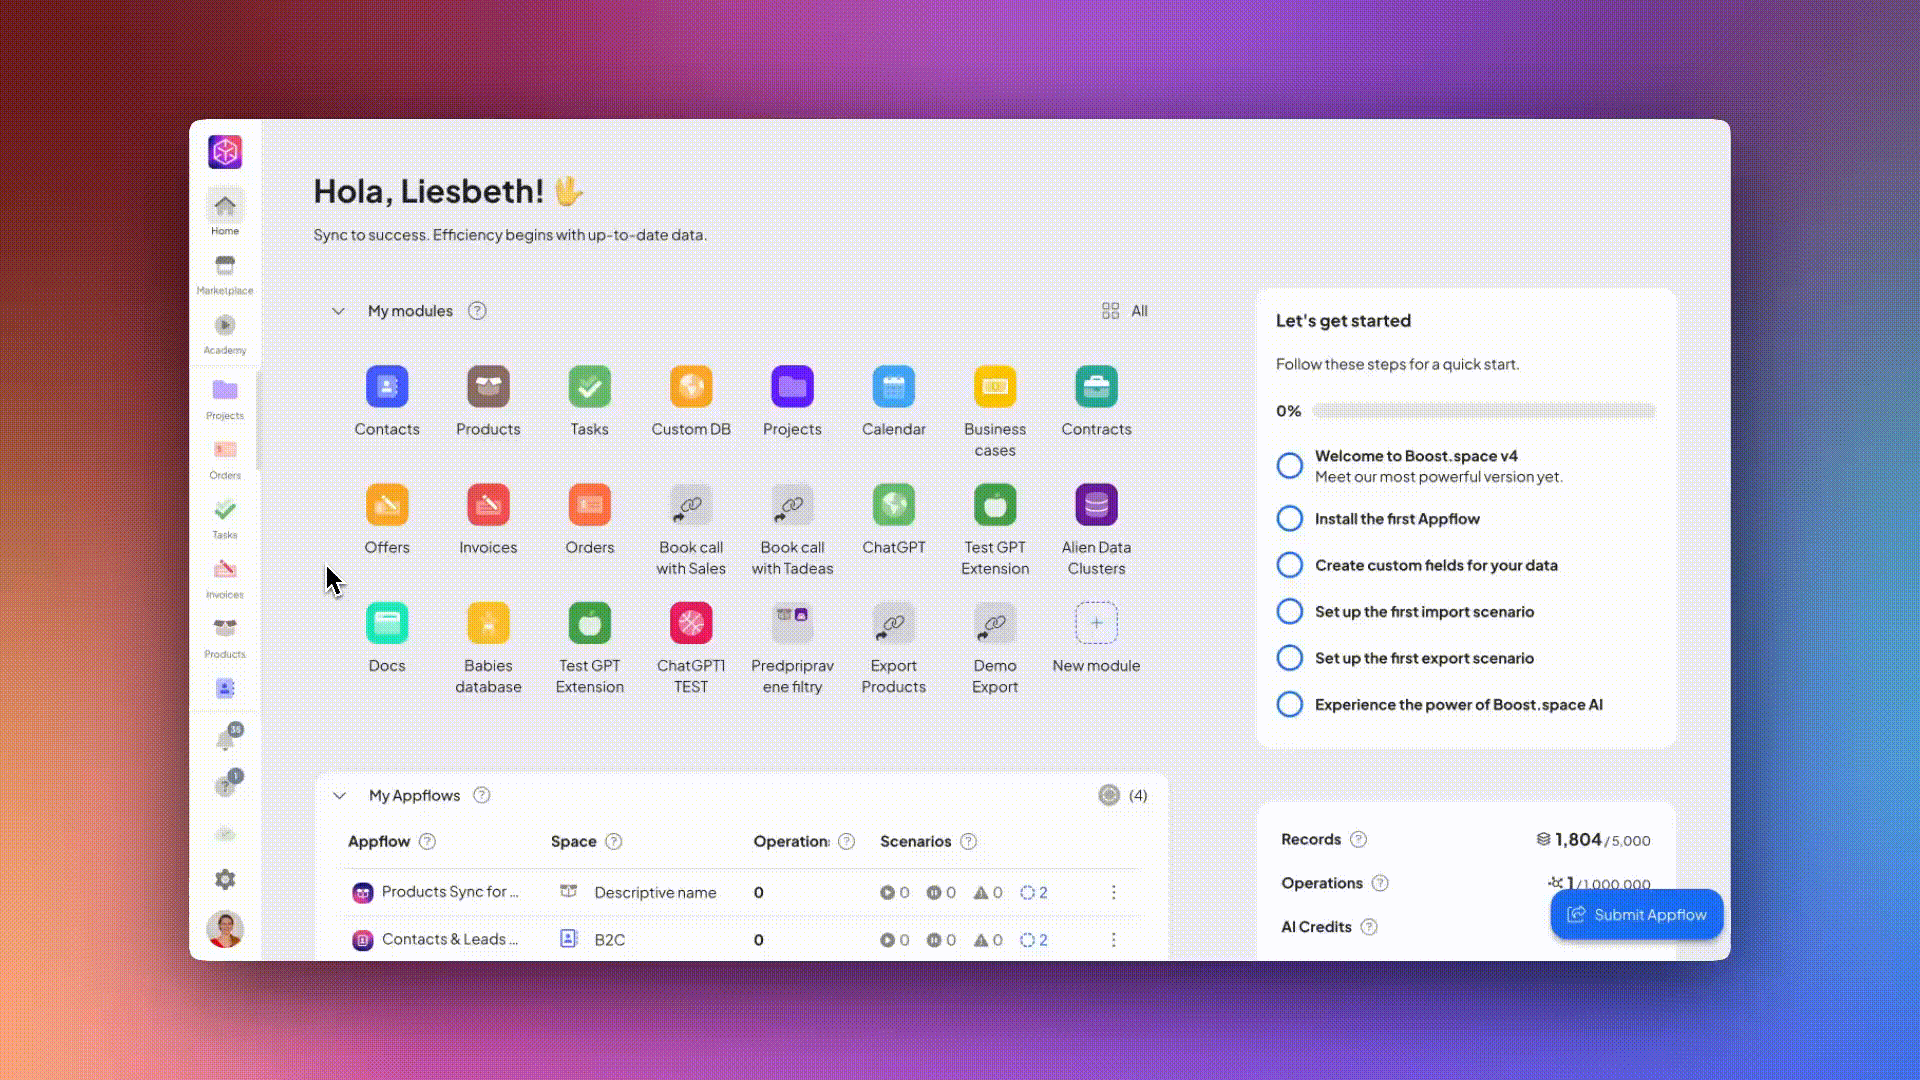1920x1080 pixels.
Task: Collapse the My Appflows section chevron
Action: click(x=339, y=796)
